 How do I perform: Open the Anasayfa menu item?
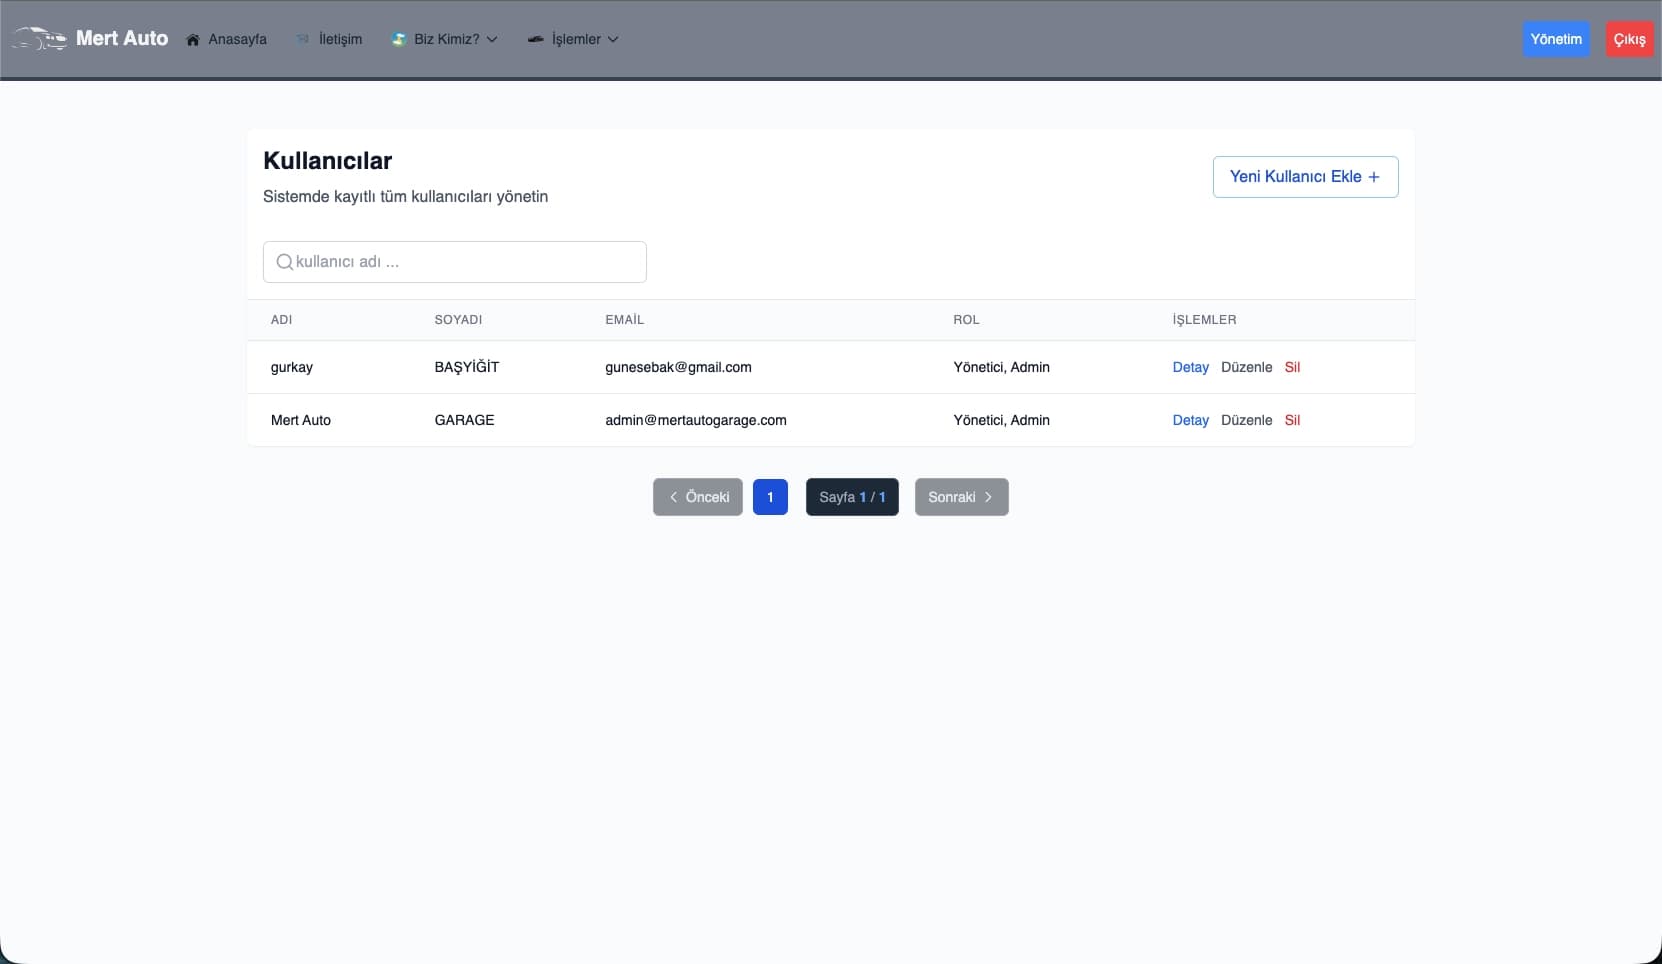click(237, 40)
